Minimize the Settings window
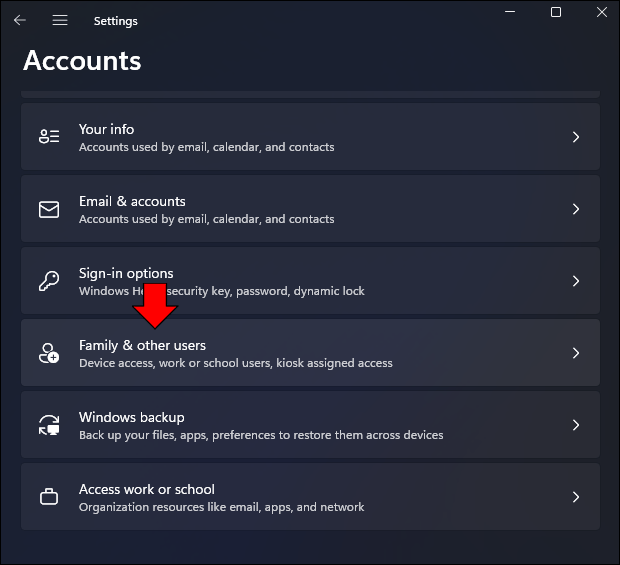The image size is (620, 565). tap(510, 12)
